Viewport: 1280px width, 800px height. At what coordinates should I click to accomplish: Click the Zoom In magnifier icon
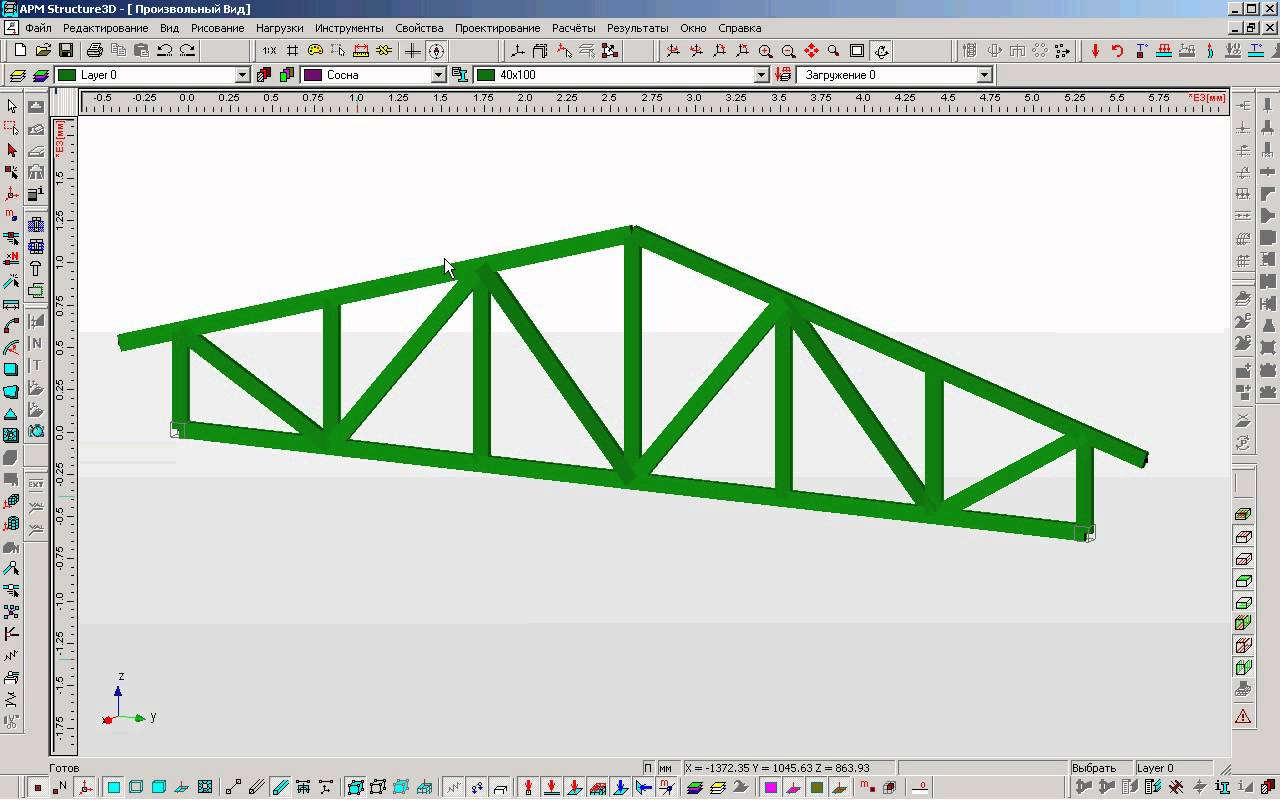click(x=766, y=50)
